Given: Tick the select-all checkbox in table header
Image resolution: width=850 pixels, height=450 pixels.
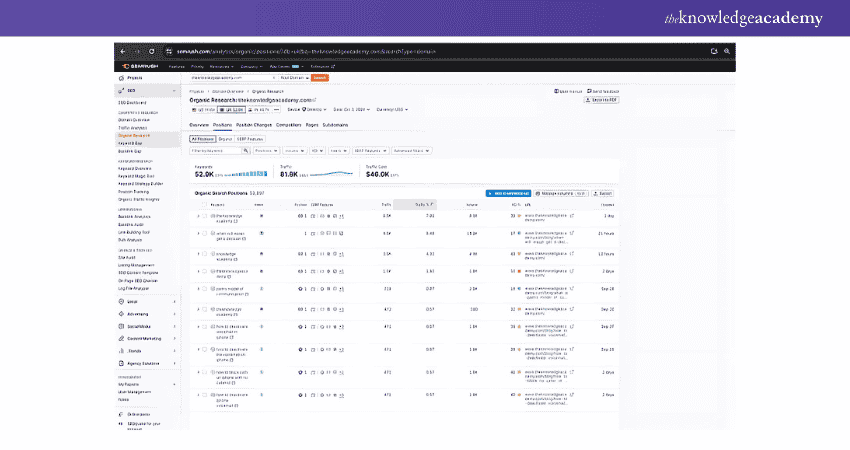Looking at the screenshot, I should pyautogui.click(x=204, y=204).
